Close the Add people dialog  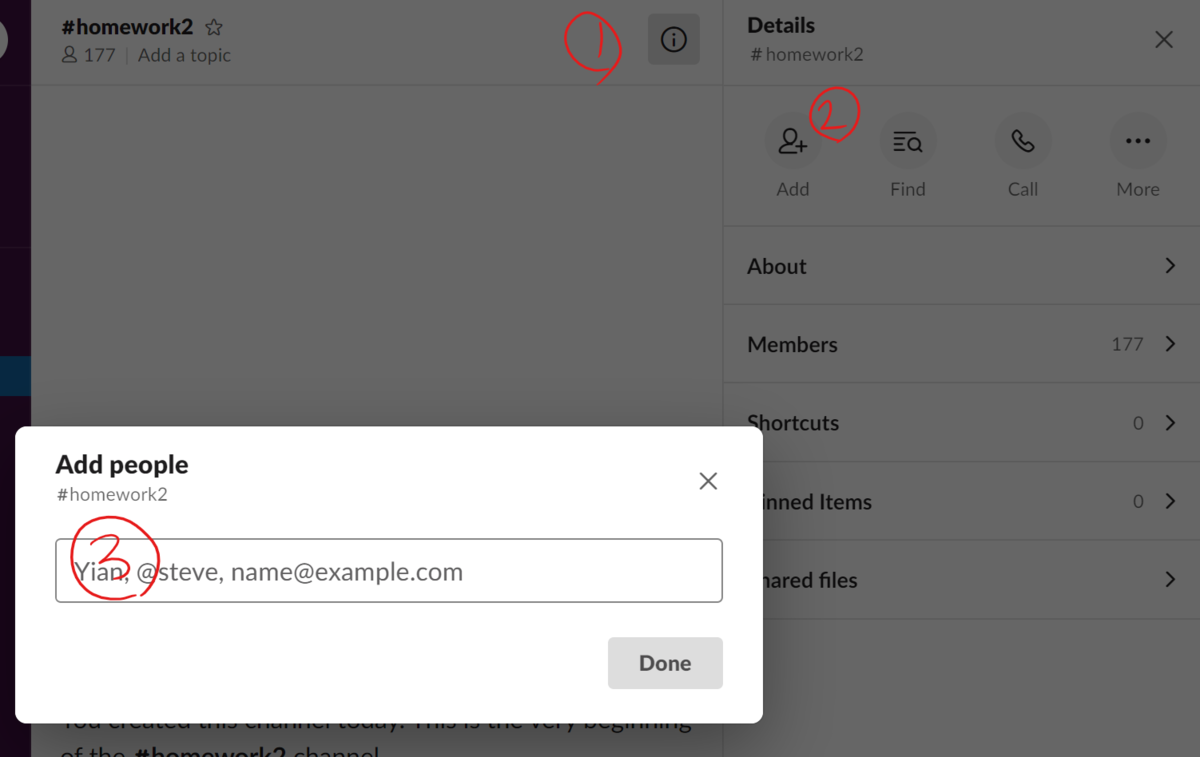coord(708,481)
